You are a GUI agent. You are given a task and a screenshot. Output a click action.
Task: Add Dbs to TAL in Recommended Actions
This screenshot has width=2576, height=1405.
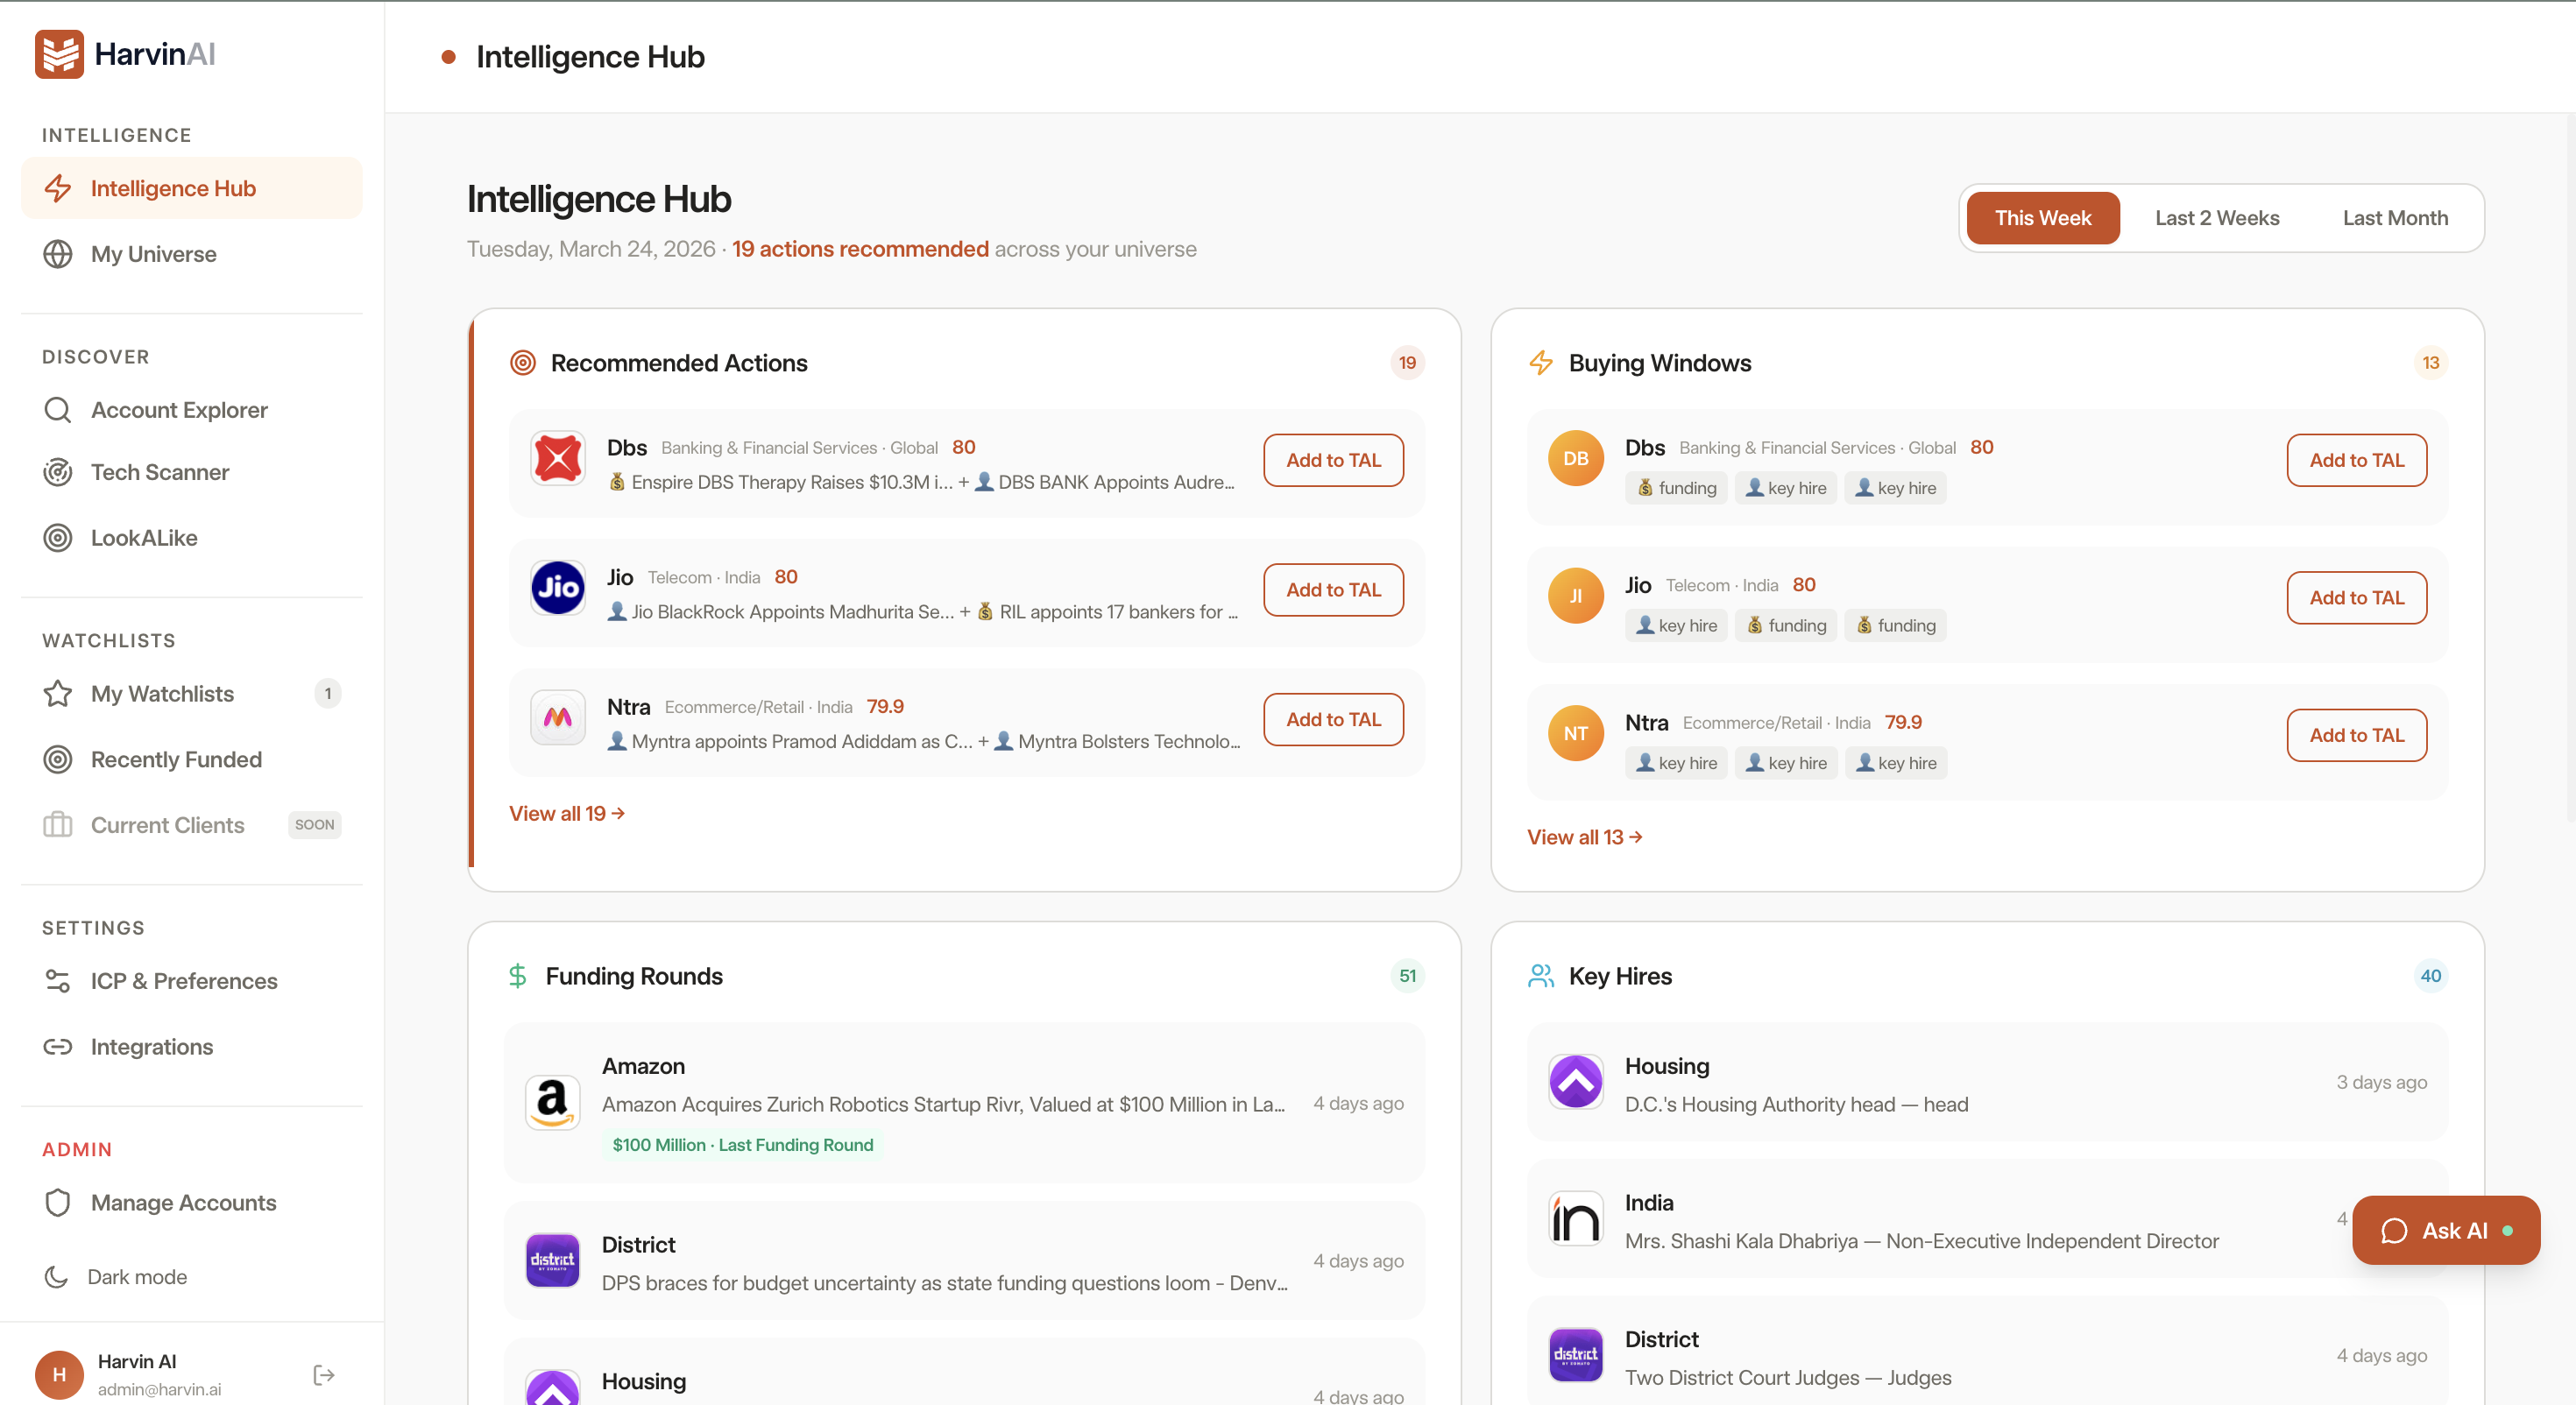pyautogui.click(x=1333, y=460)
